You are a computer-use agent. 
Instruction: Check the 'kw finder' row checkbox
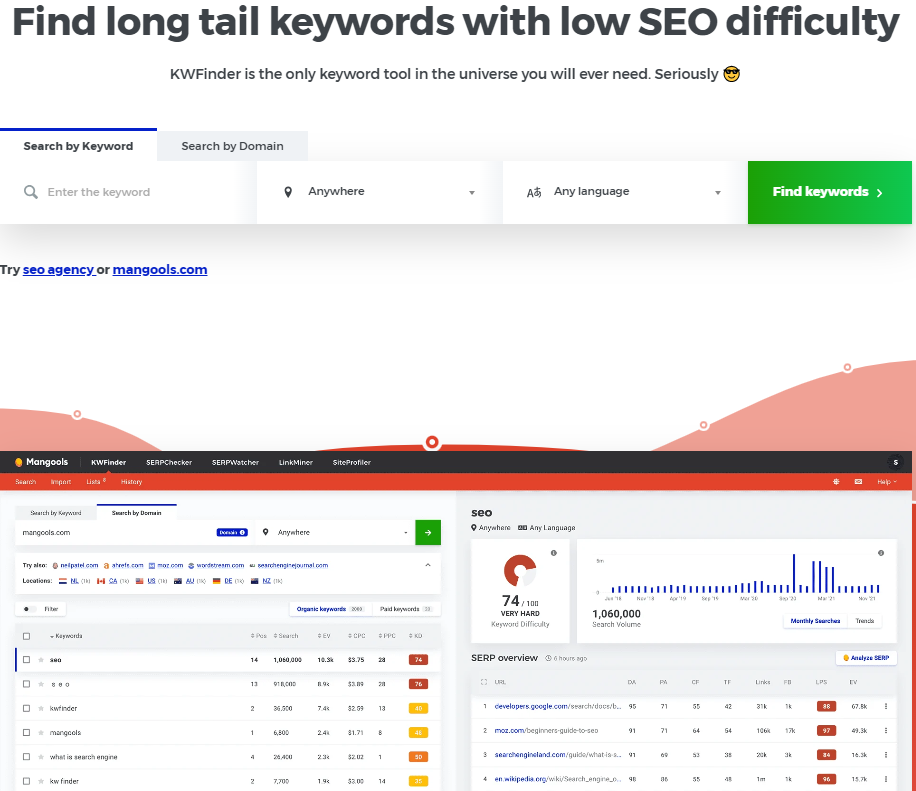pyautogui.click(x=26, y=781)
